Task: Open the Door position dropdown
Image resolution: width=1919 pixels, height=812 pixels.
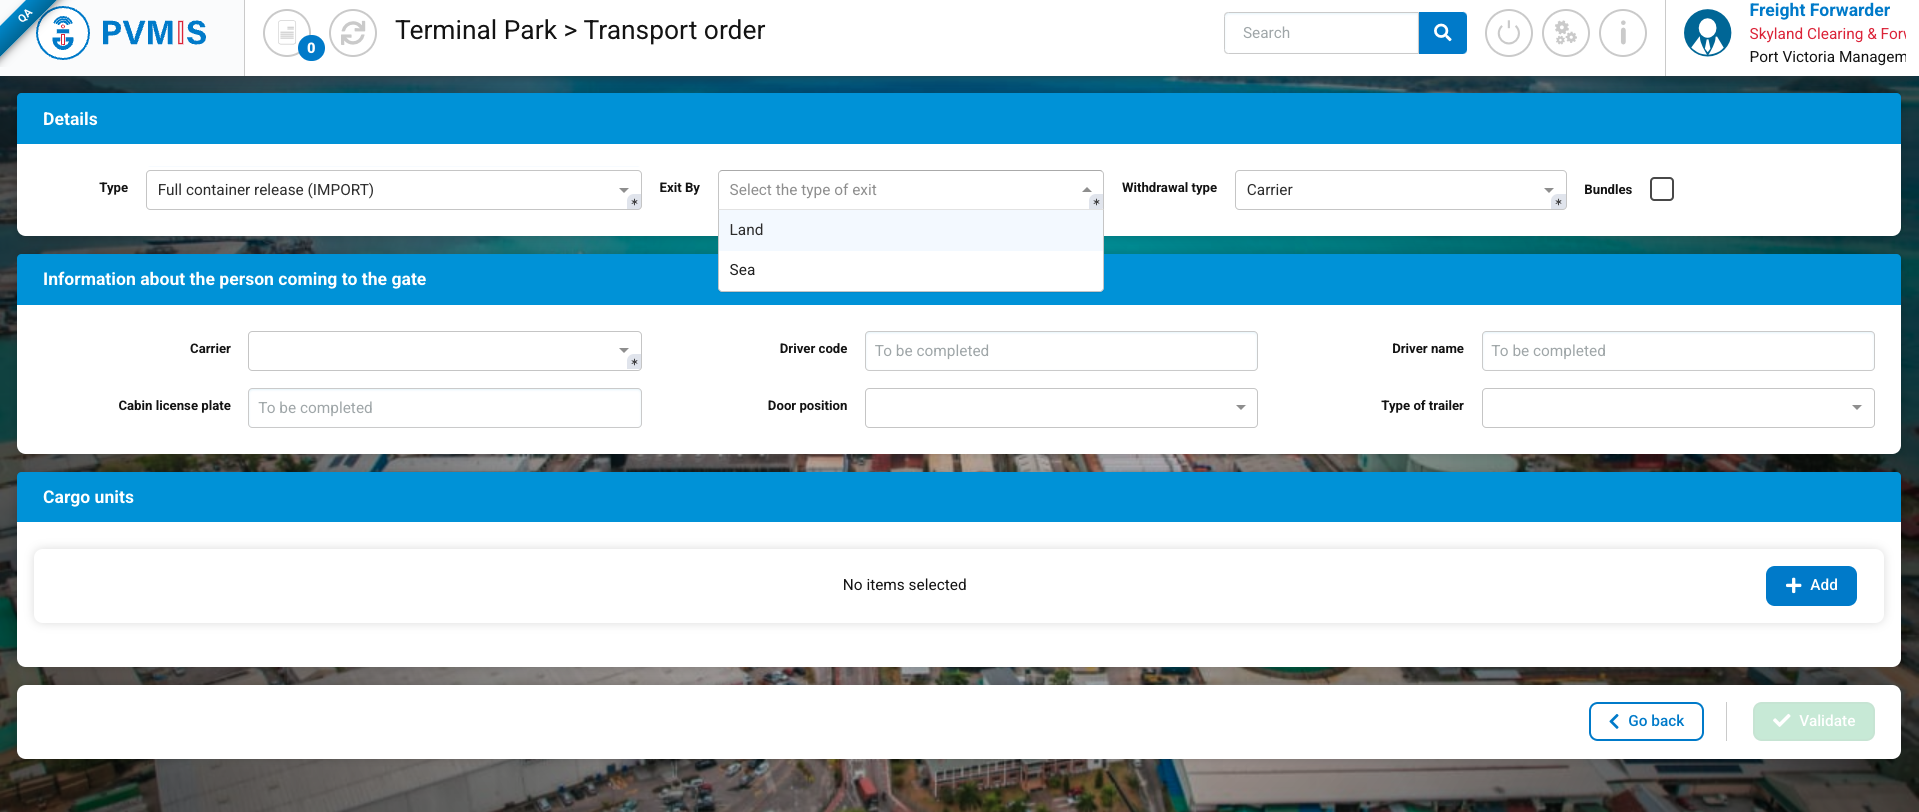Action: point(1060,408)
